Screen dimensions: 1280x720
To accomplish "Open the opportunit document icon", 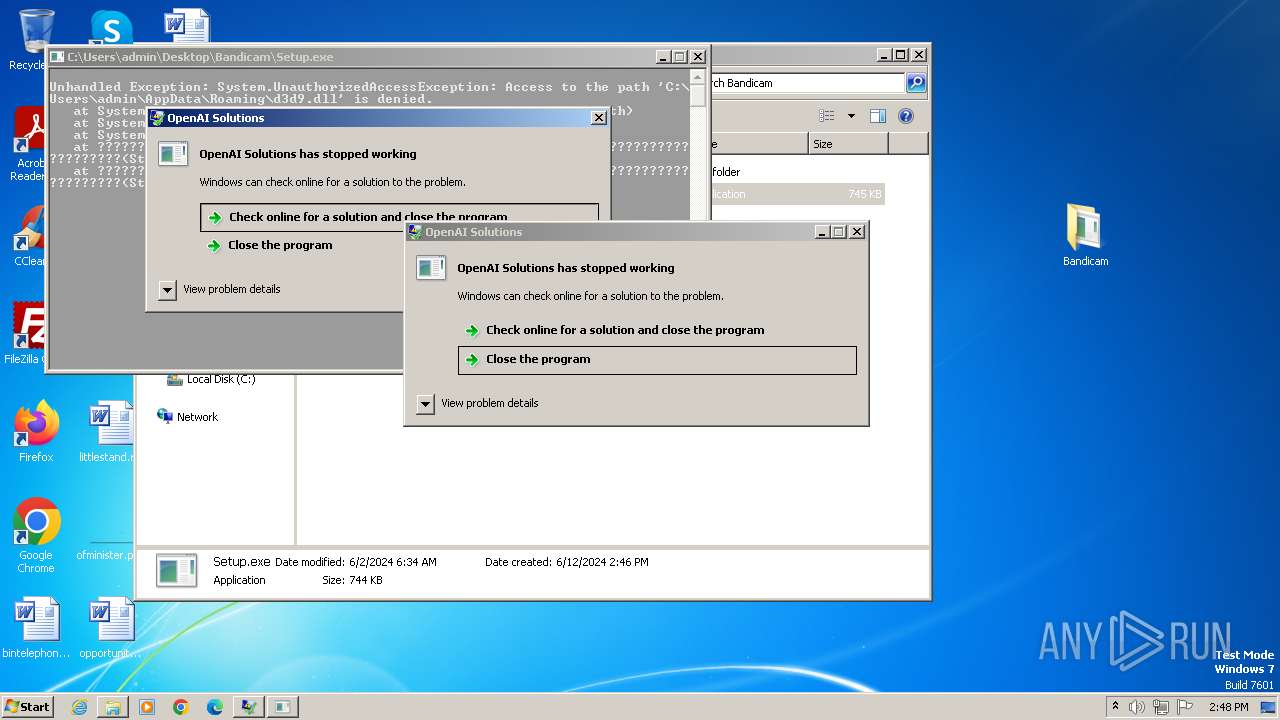I will (x=110, y=628).
